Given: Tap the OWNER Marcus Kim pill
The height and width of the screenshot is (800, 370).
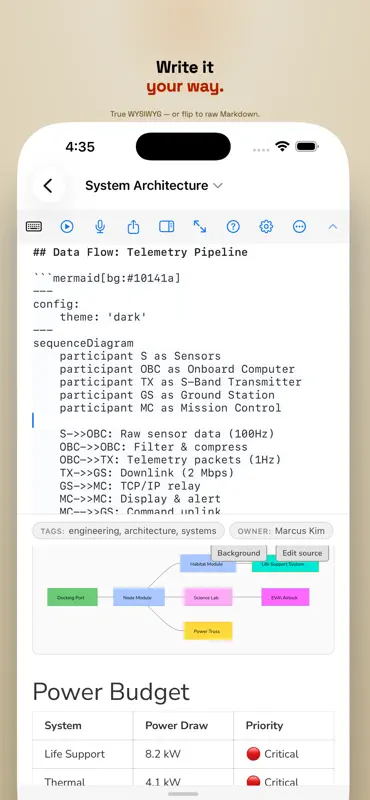Looking at the screenshot, I should pos(281,531).
